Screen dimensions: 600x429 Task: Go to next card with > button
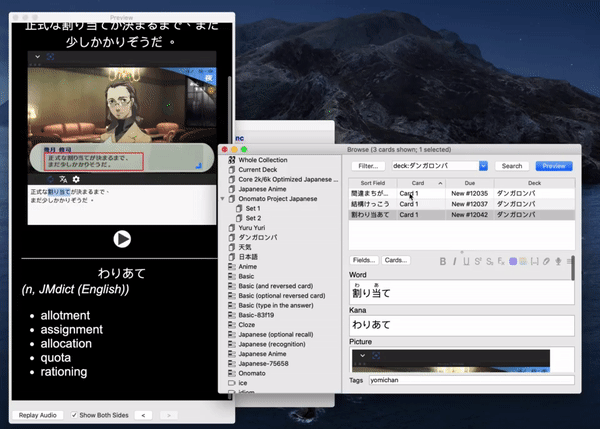pos(168,415)
